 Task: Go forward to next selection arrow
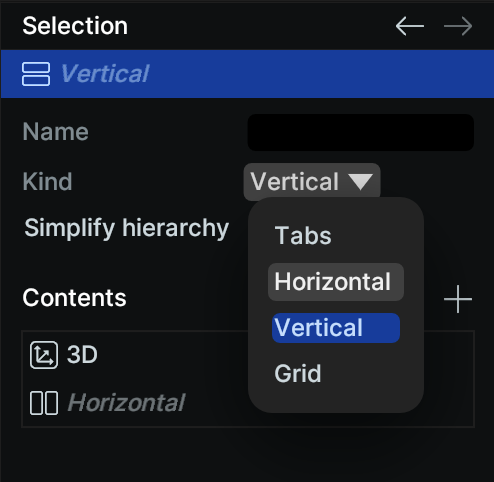point(458,26)
